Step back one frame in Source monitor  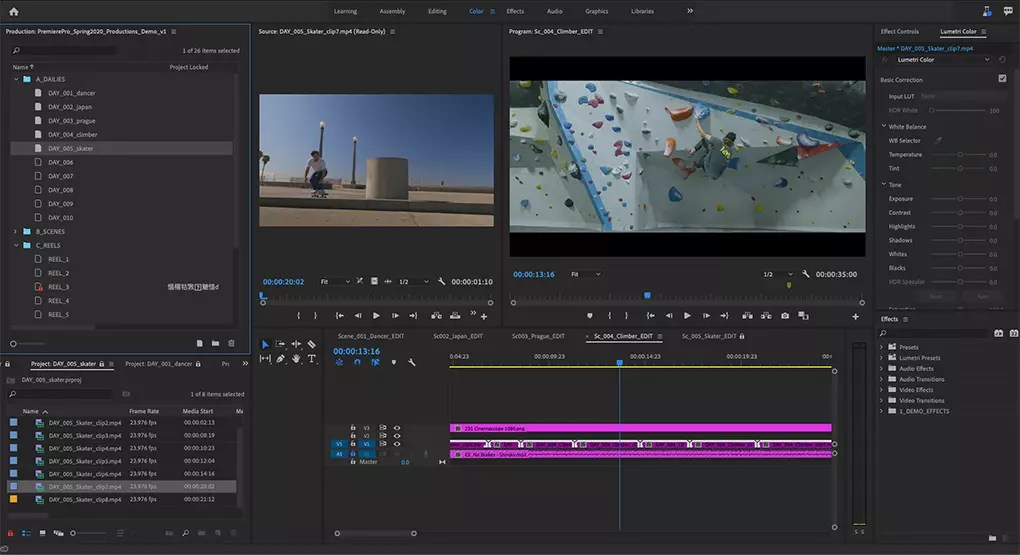click(x=358, y=316)
